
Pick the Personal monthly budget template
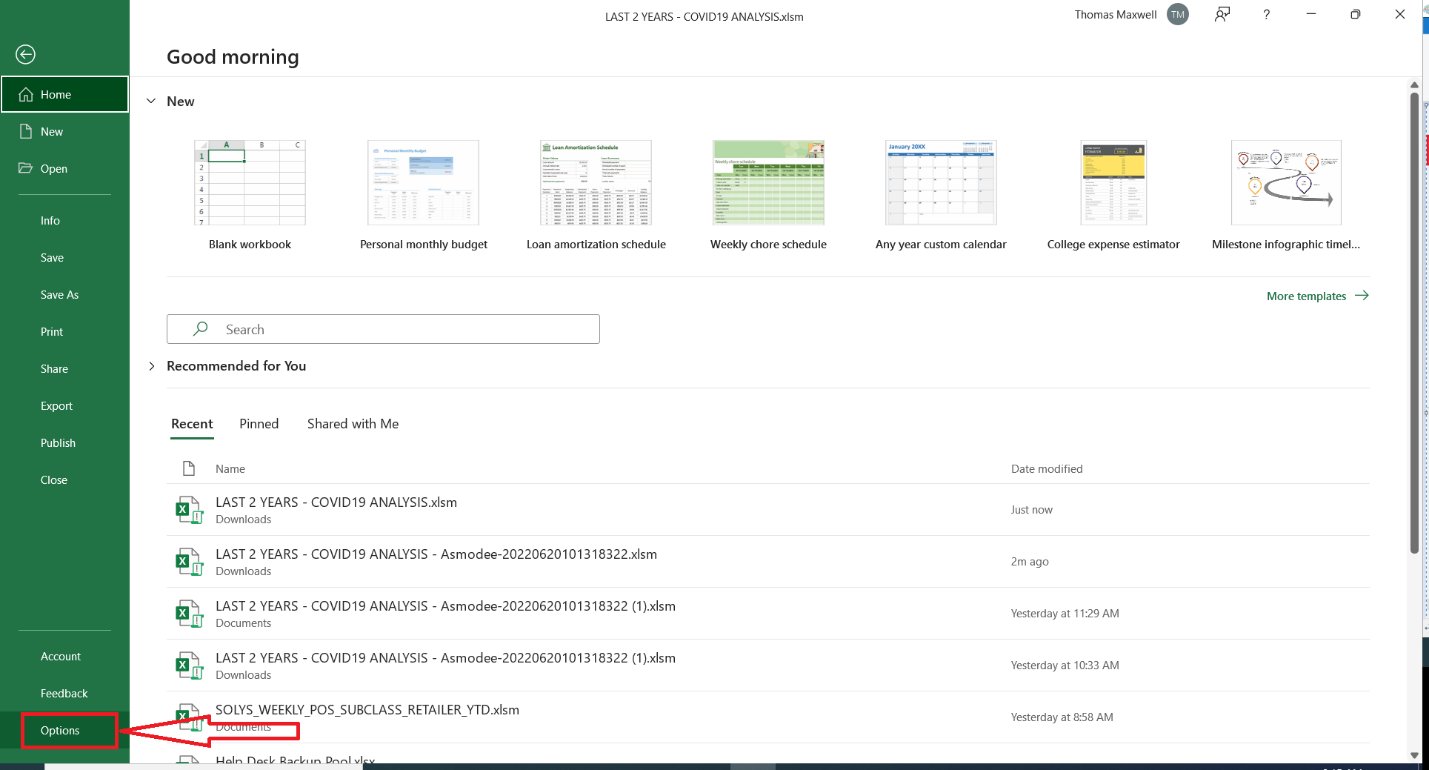coord(423,196)
